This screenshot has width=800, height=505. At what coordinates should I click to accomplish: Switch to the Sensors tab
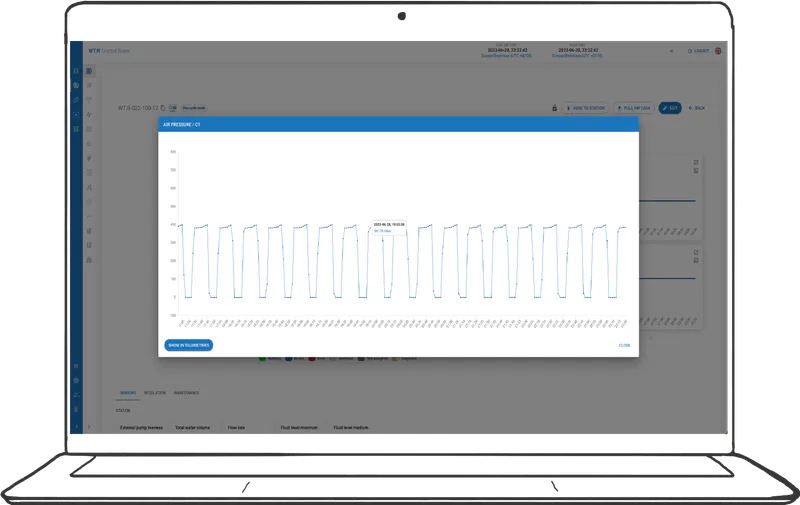point(128,393)
